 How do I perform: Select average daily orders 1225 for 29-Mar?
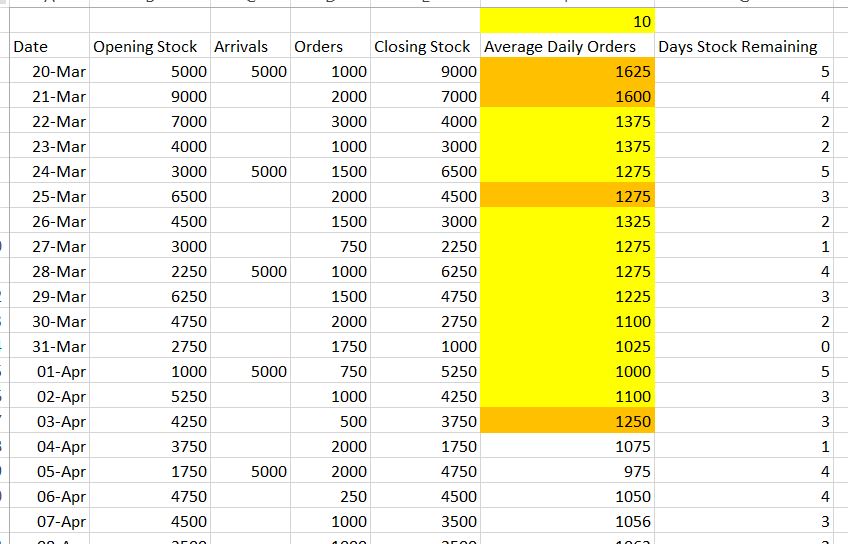[x=567, y=296]
